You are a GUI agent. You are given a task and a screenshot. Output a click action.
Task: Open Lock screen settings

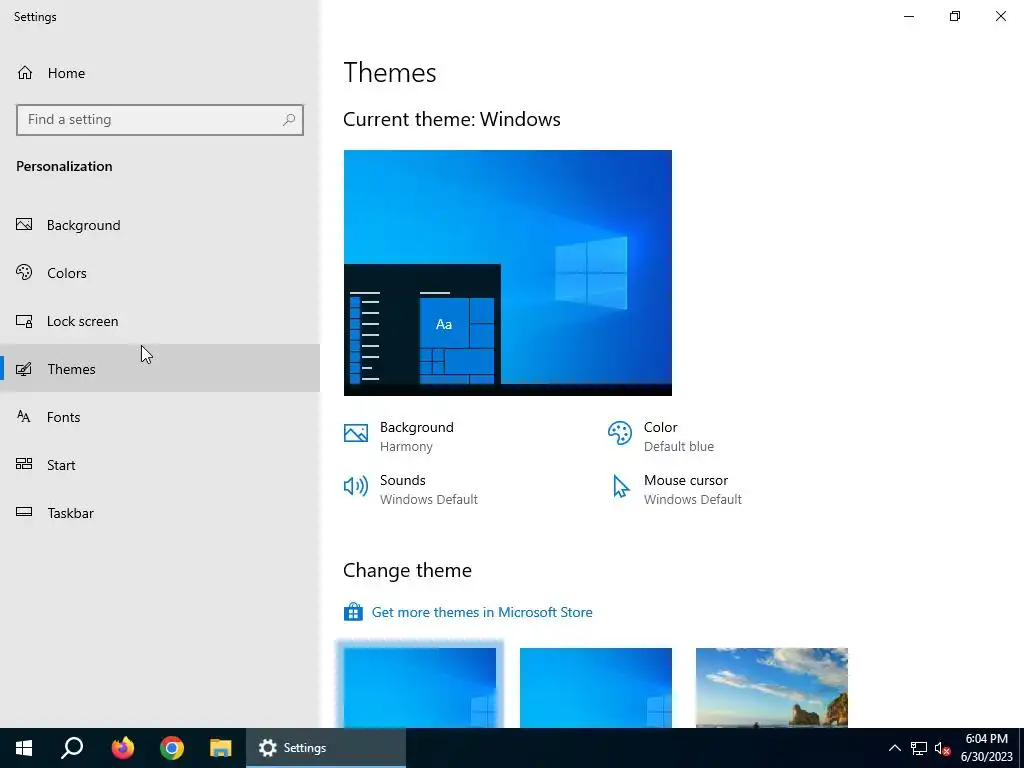(x=159, y=321)
